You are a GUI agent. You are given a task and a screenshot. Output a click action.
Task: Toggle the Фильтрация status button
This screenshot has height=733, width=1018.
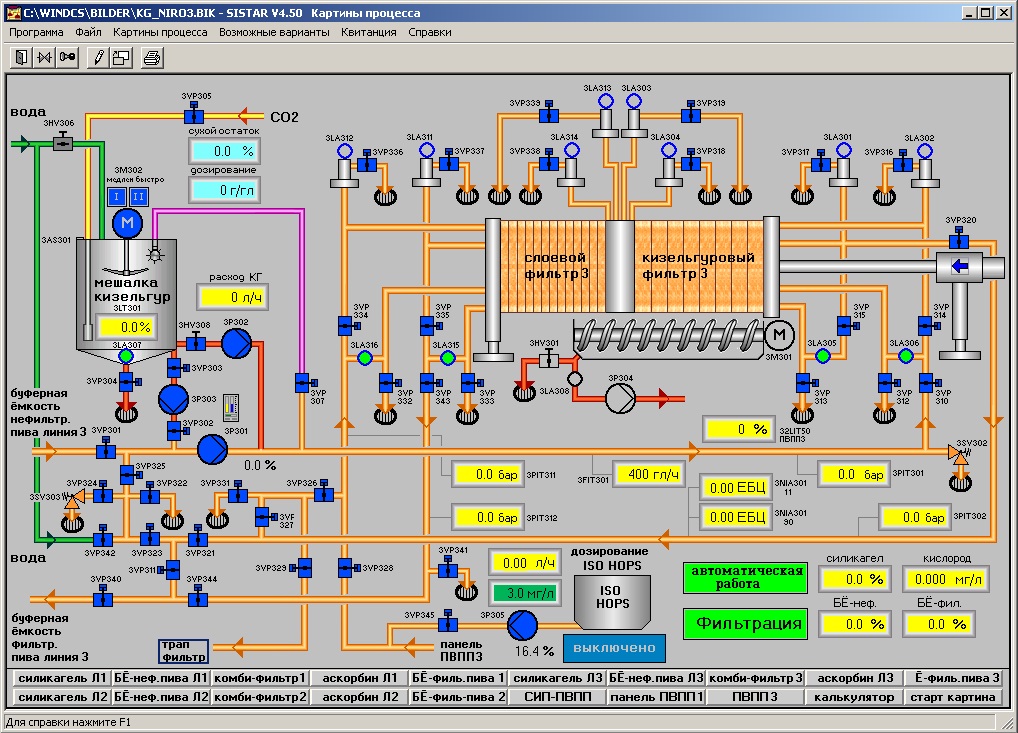745,623
